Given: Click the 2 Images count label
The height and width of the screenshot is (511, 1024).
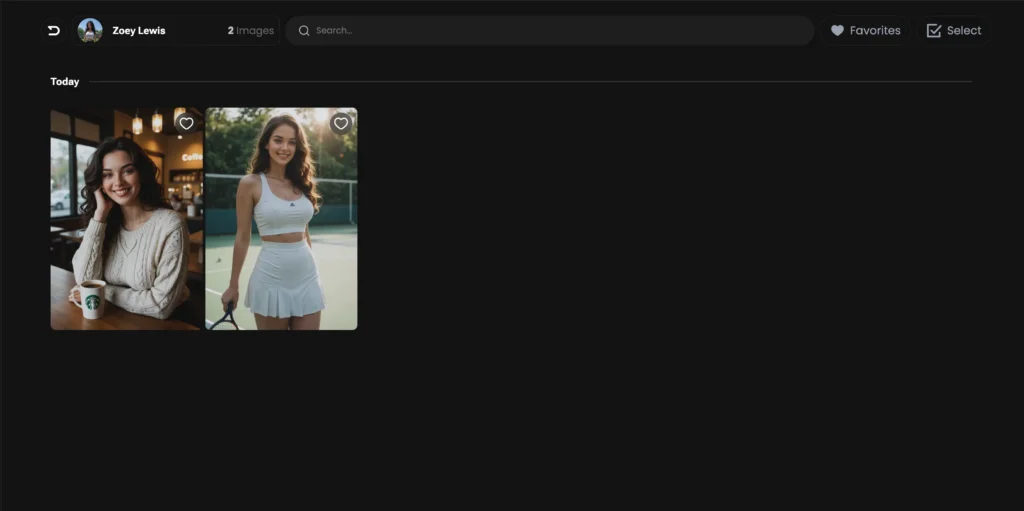Looking at the screenshot, I should pos(251,31).
